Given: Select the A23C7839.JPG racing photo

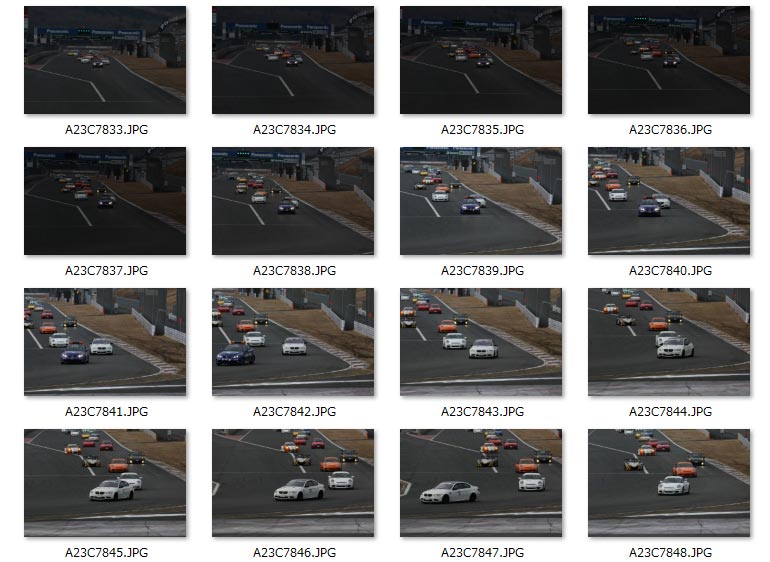Looking at the screenshot, I should point(481,201).
